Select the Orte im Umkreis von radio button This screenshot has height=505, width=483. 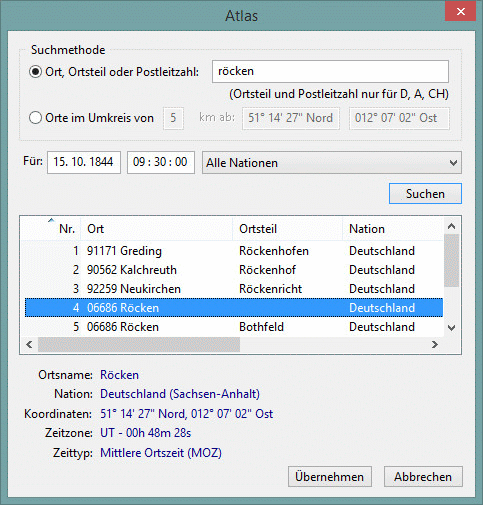(35, 118)
